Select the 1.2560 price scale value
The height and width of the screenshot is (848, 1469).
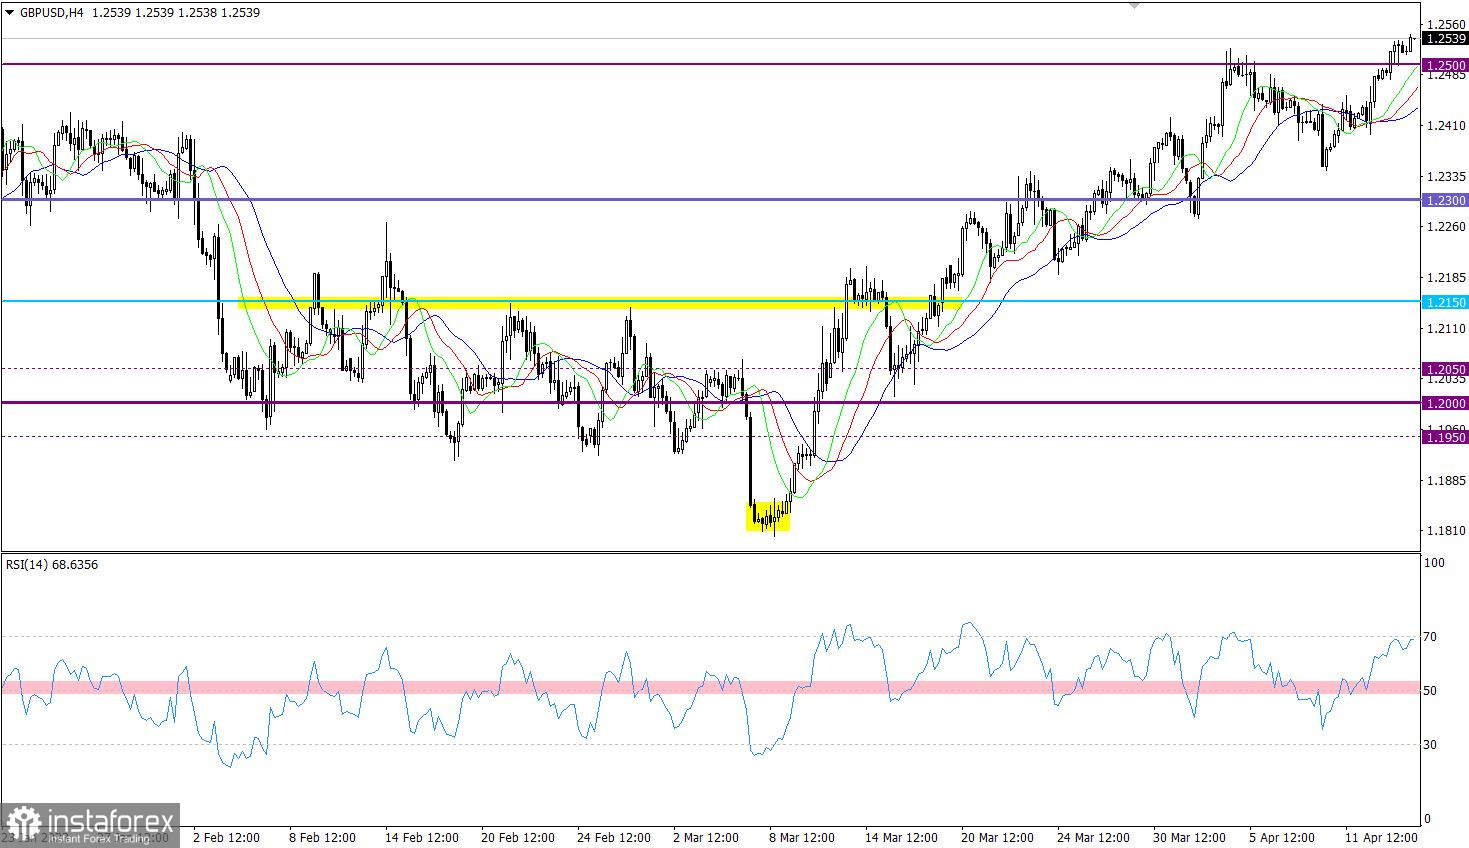(1446, 25)
